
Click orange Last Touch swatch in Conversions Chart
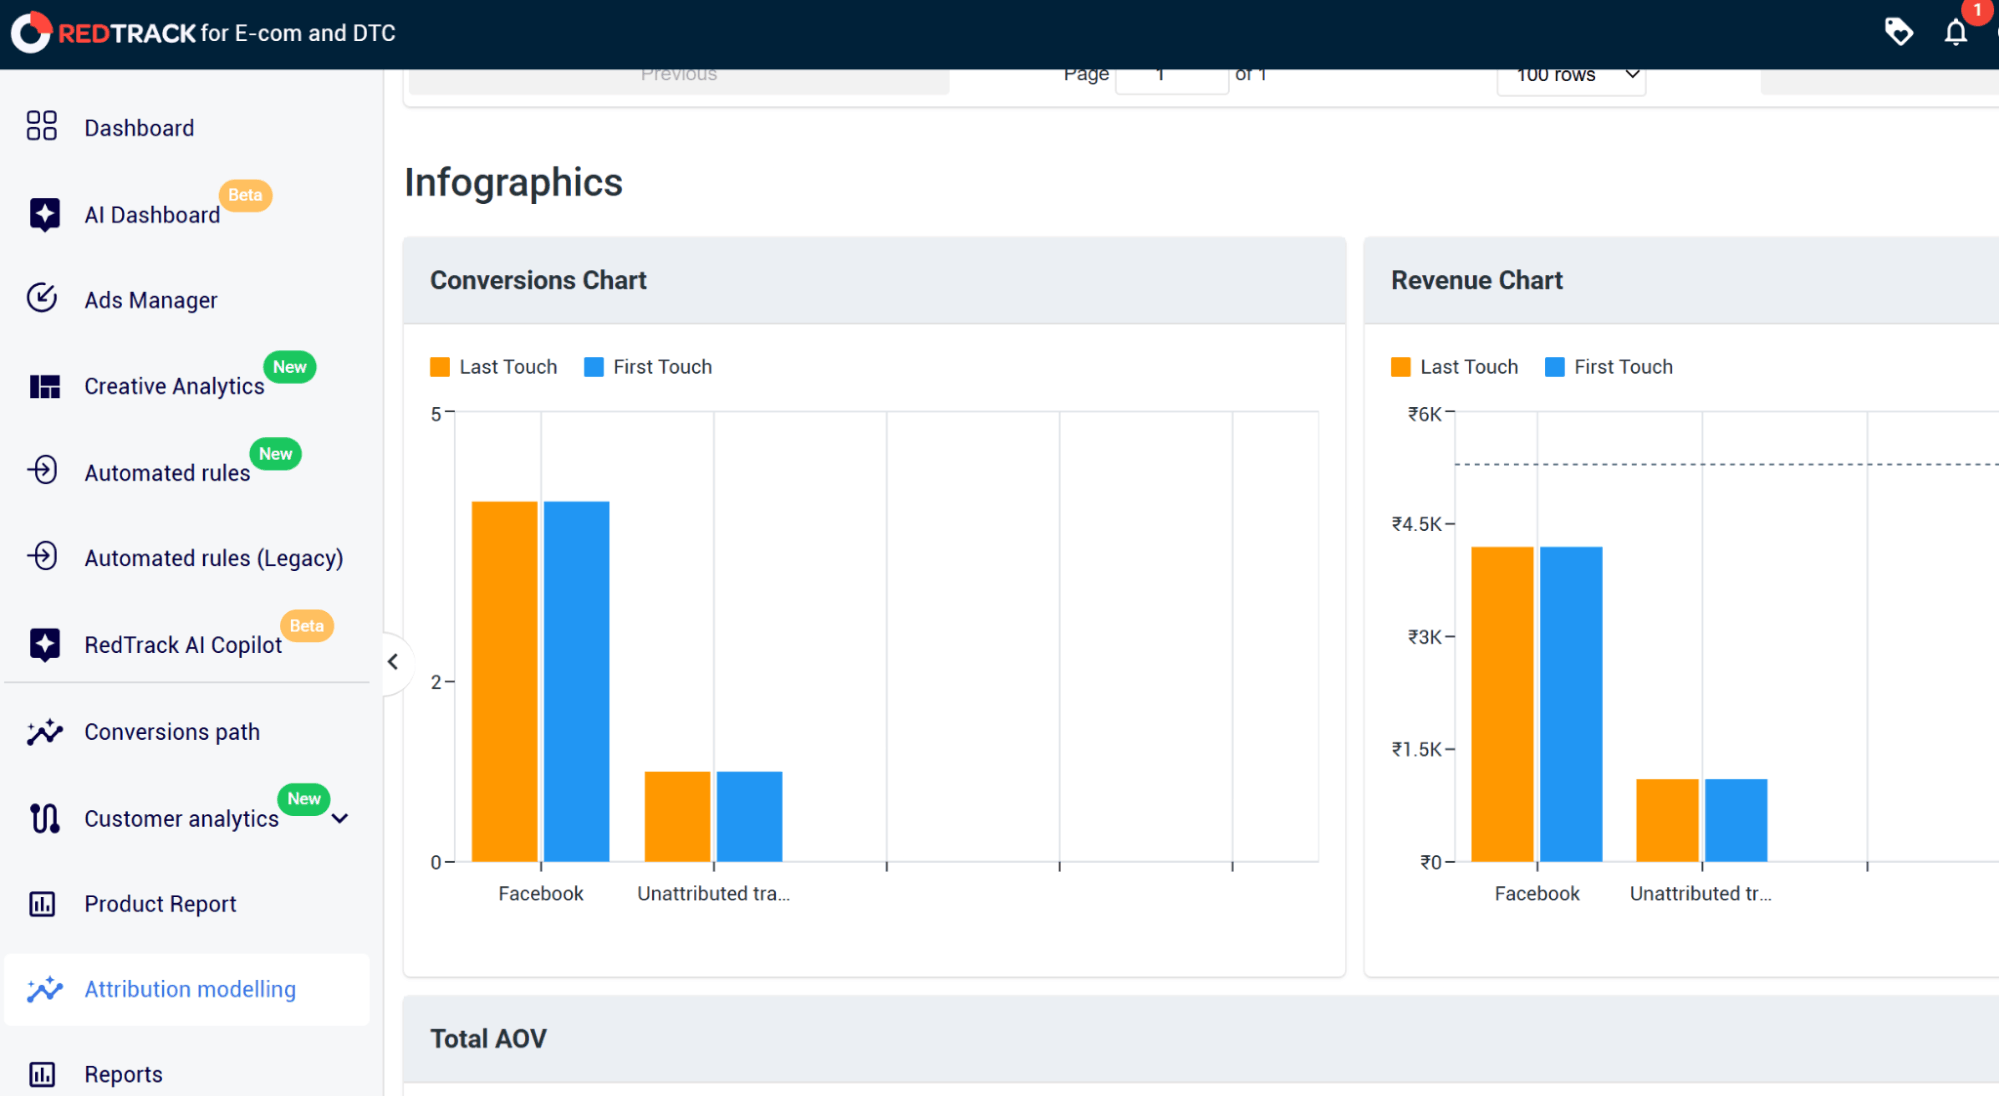[440, 367]
